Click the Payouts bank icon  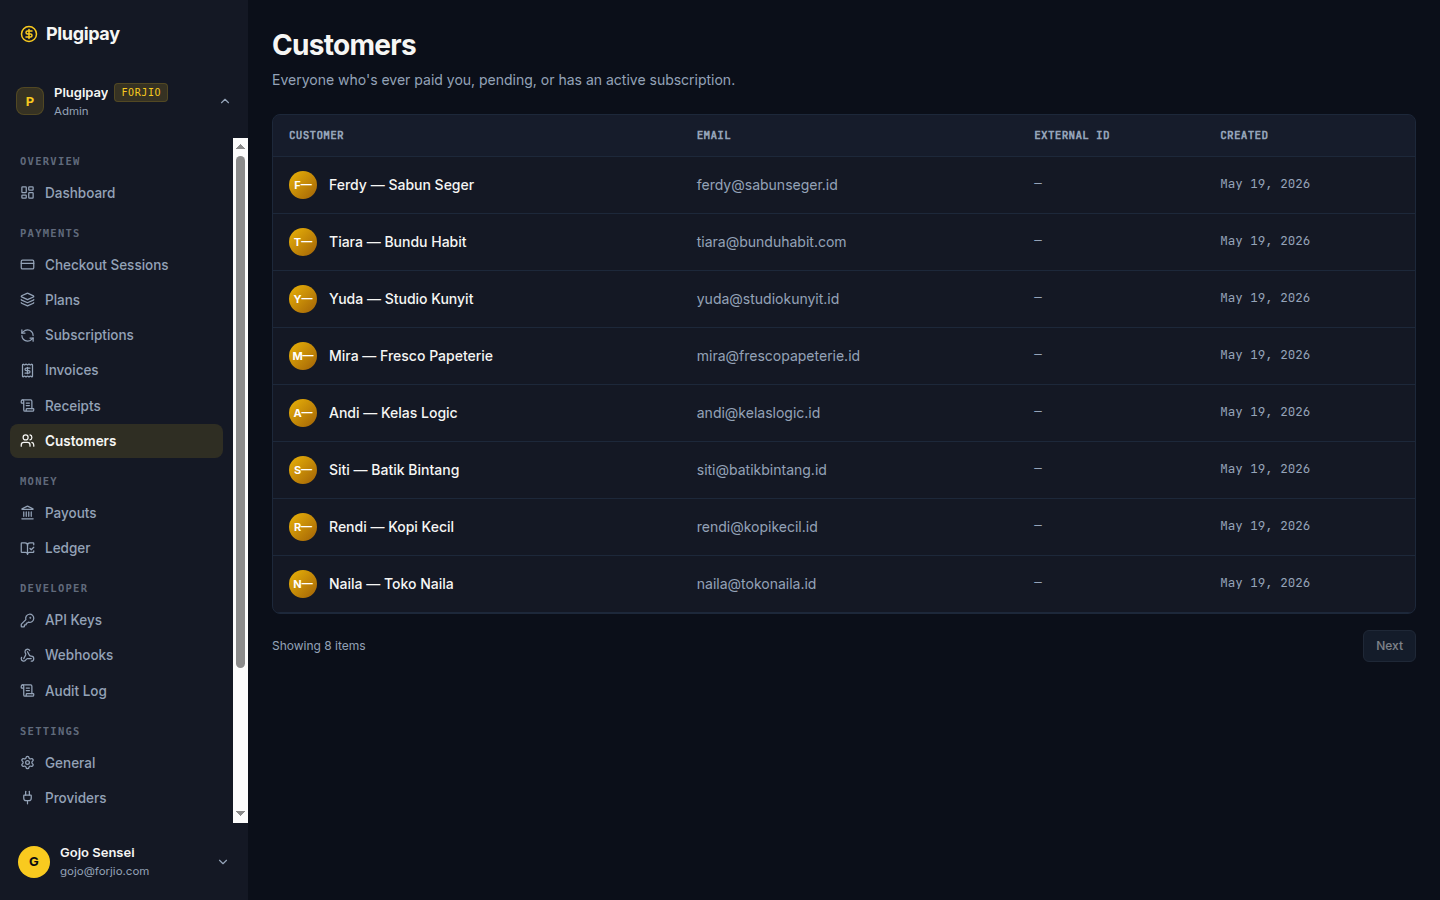click(x=28, y=513)
